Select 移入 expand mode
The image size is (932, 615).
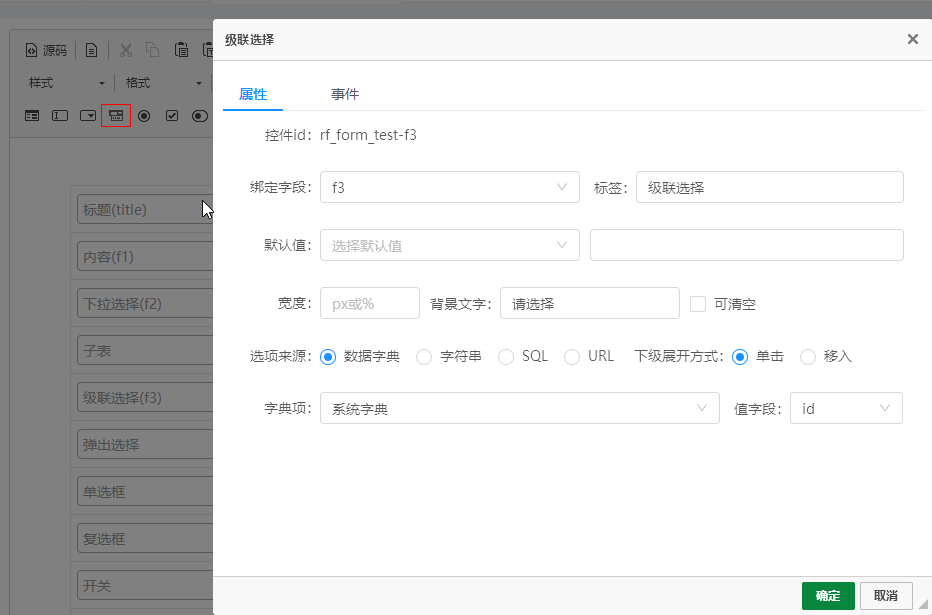(x=808, y=357)
